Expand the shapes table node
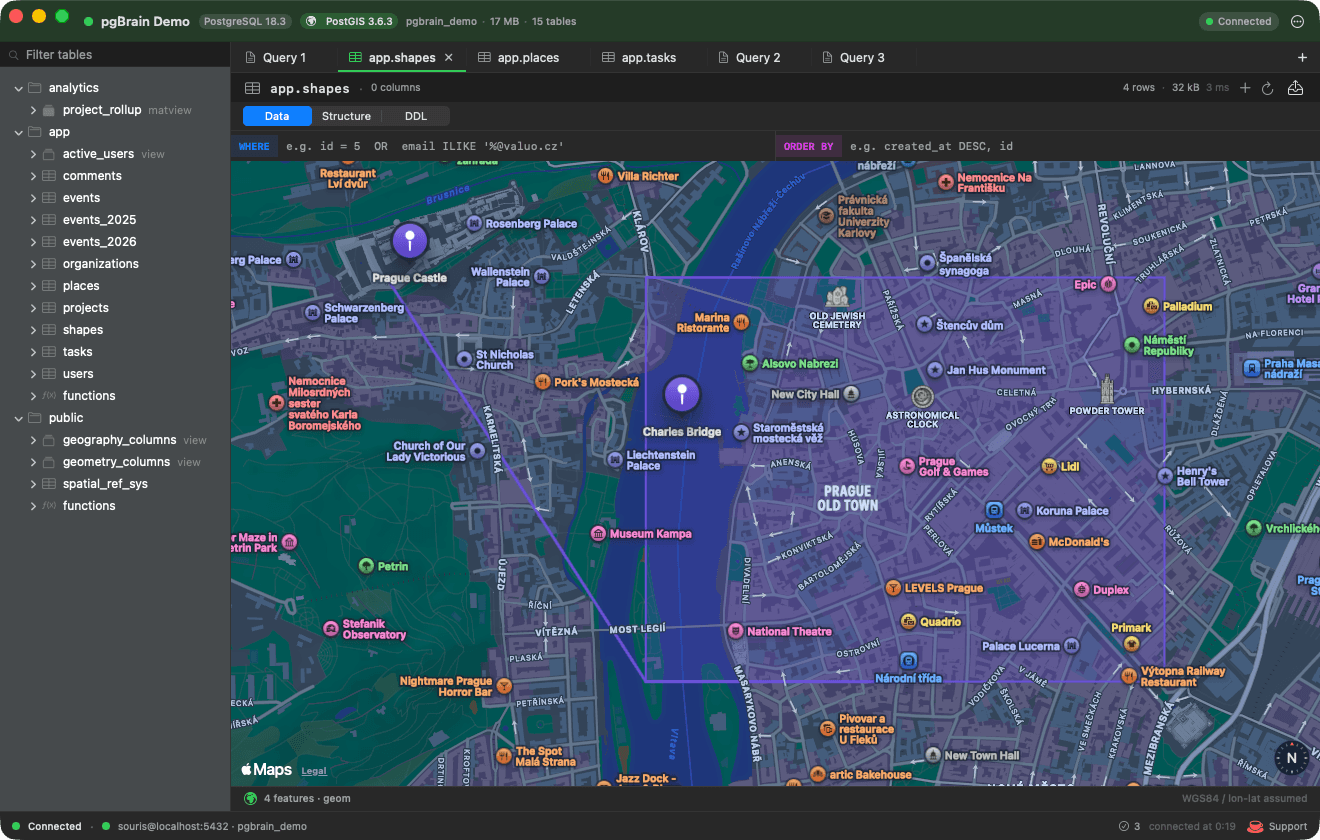Image resolution: width=1320 pixels, height=840 pixels. pyautogui.click(x=33, y=330)
